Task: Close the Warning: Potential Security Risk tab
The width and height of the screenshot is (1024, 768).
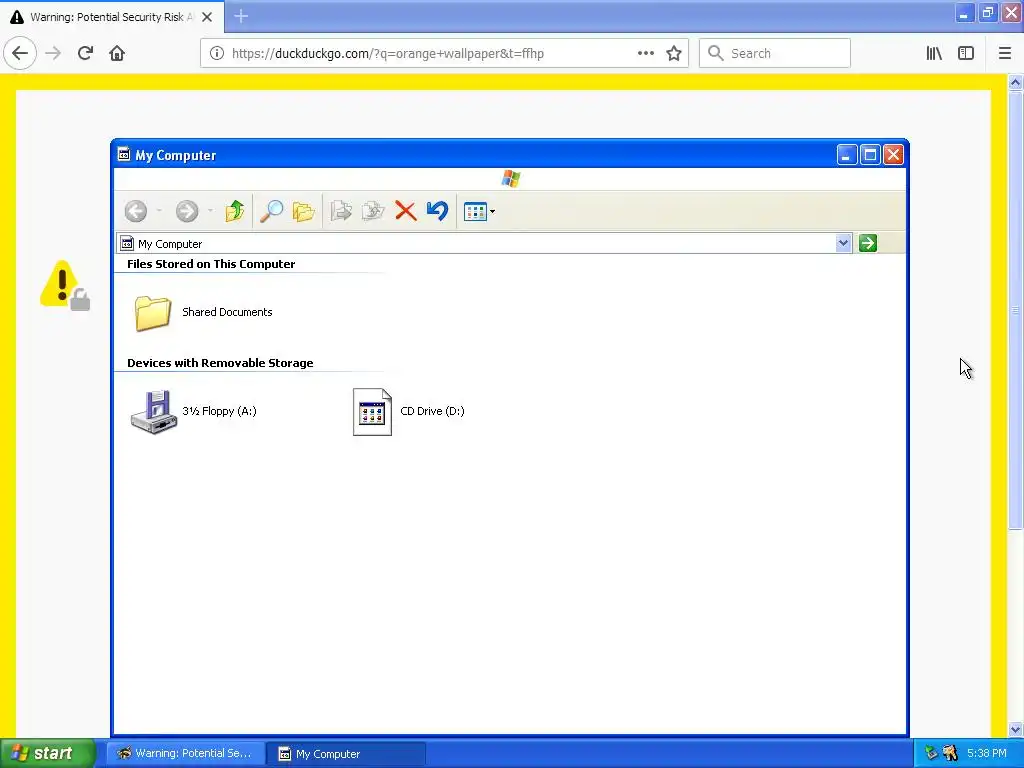Action: pyautogui.click(x=207, y=17)
